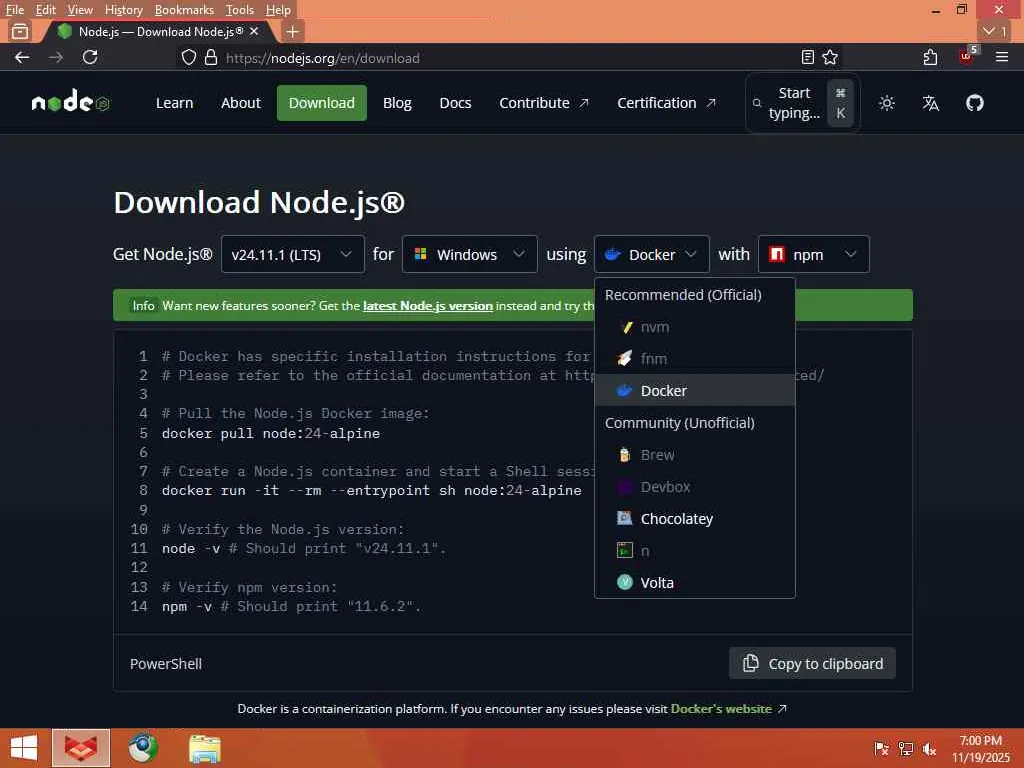Open the Windows platform dropdown
This screenshot has height=768, width=1024.
(x=470, y=254)
